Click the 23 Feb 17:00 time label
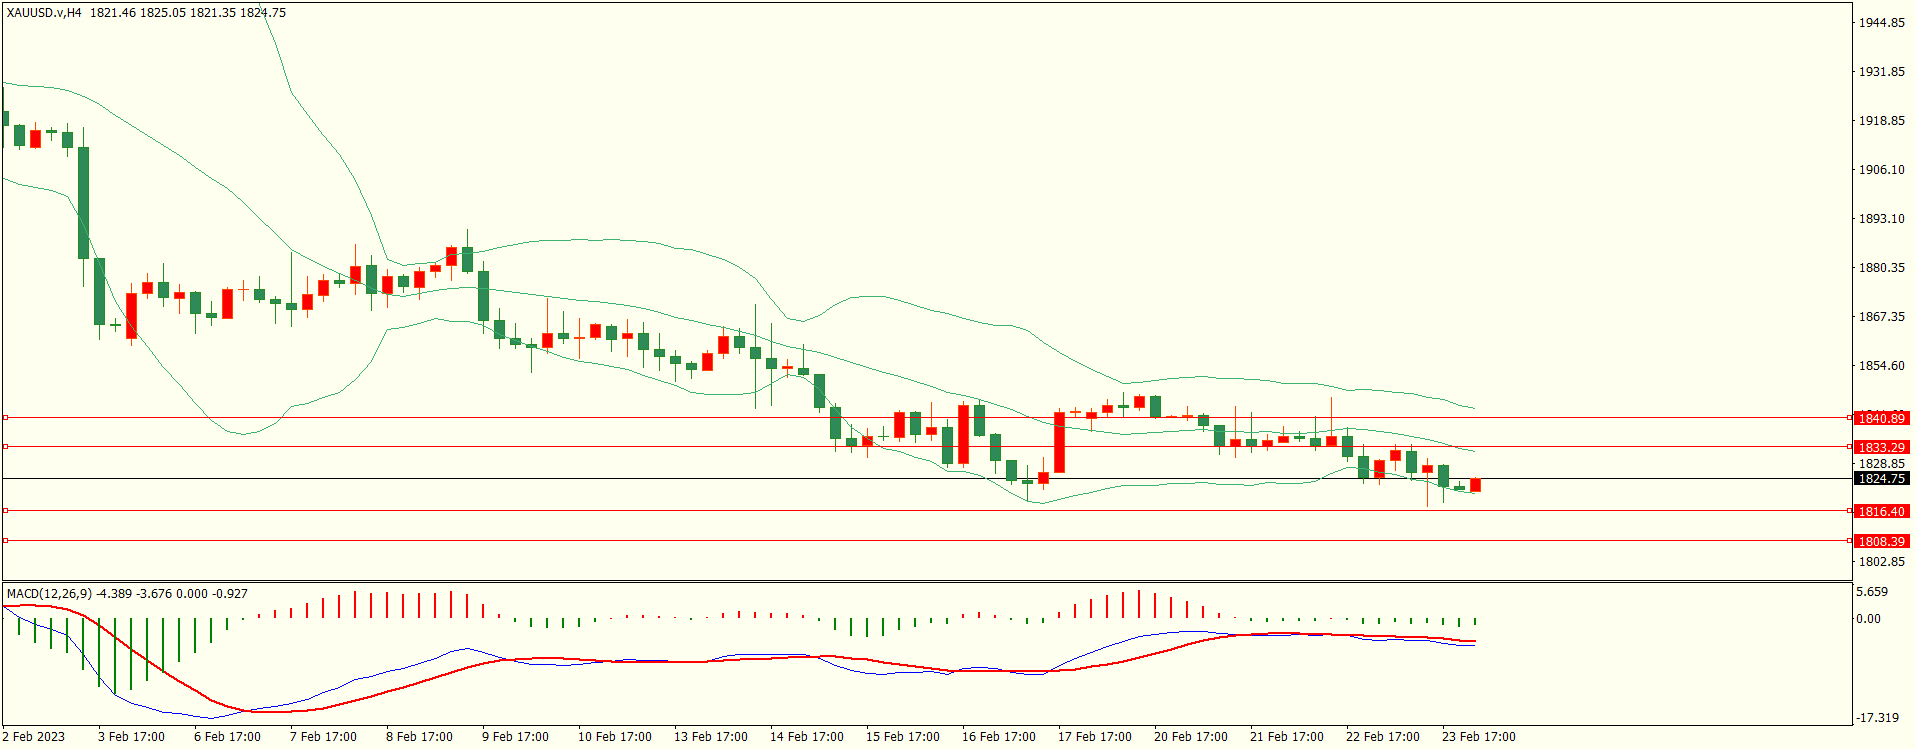The image size is (1916, 749). (1478, 737)
